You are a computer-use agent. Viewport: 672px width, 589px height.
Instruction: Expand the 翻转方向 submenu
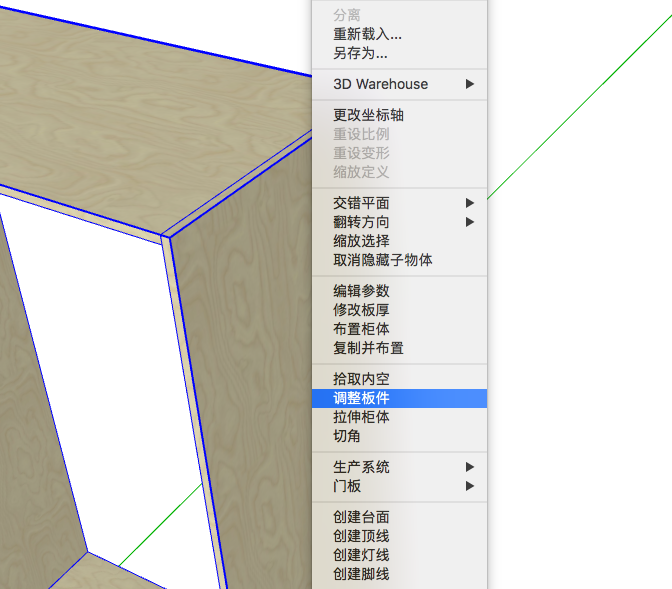[x=361, y=222]
